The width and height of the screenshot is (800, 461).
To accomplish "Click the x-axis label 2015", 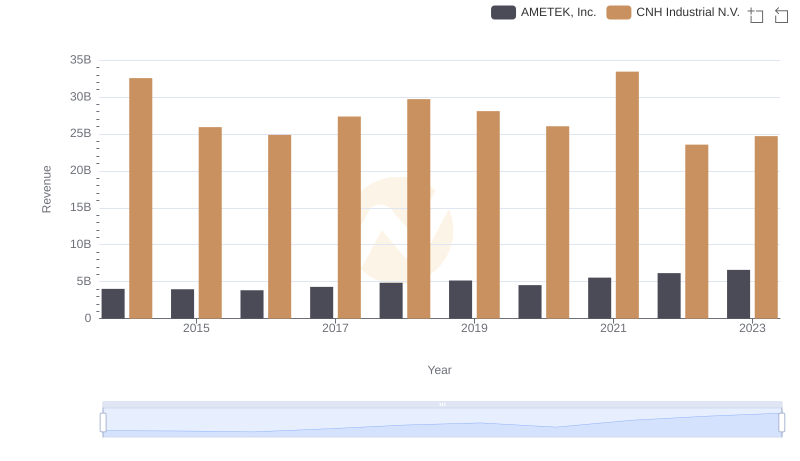I will [196, 328].
